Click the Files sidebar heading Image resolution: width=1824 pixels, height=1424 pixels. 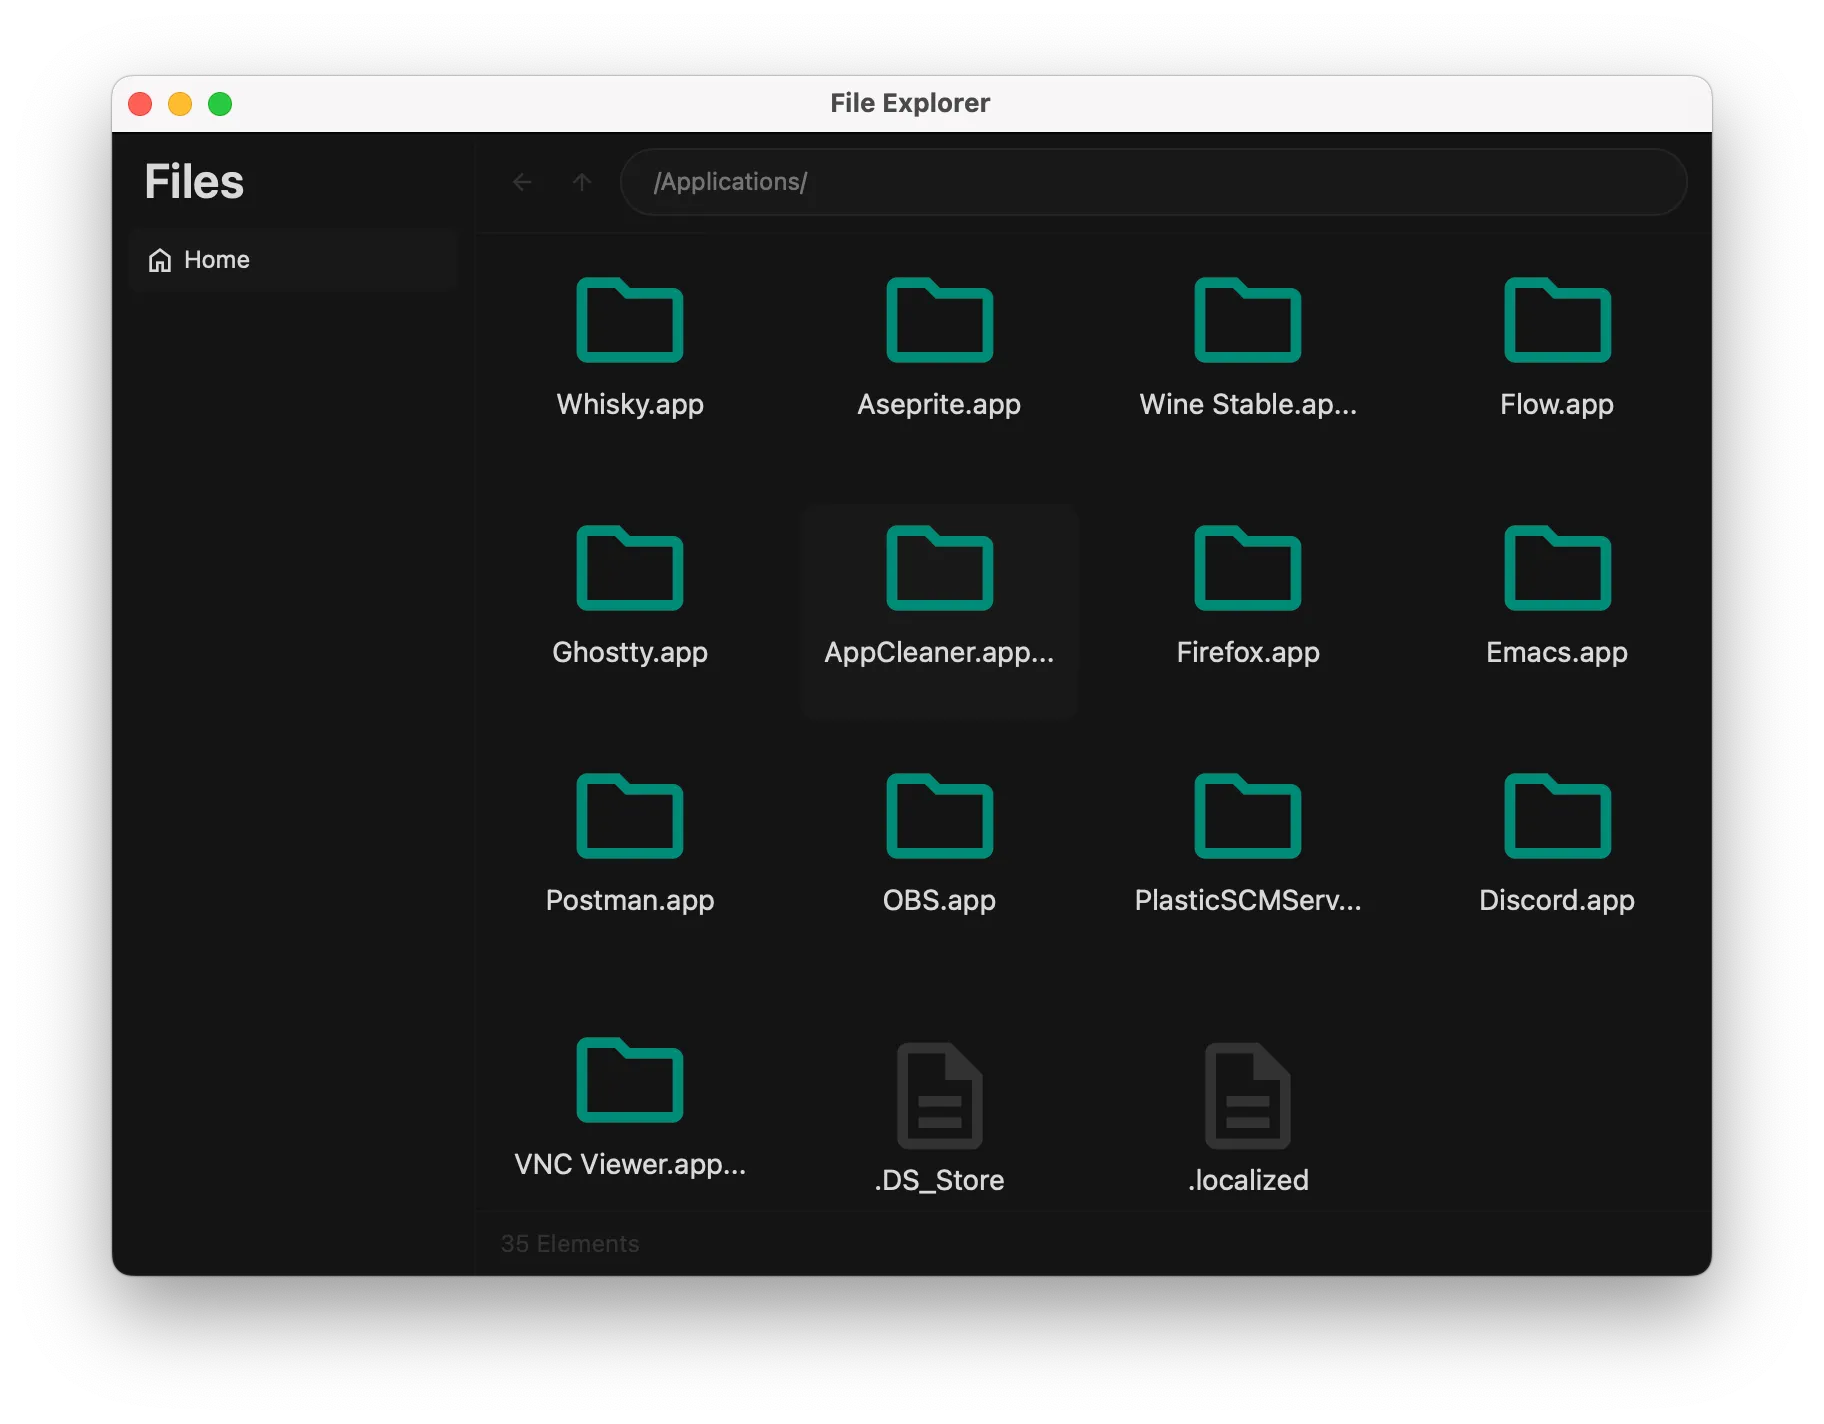click(194, 182)
